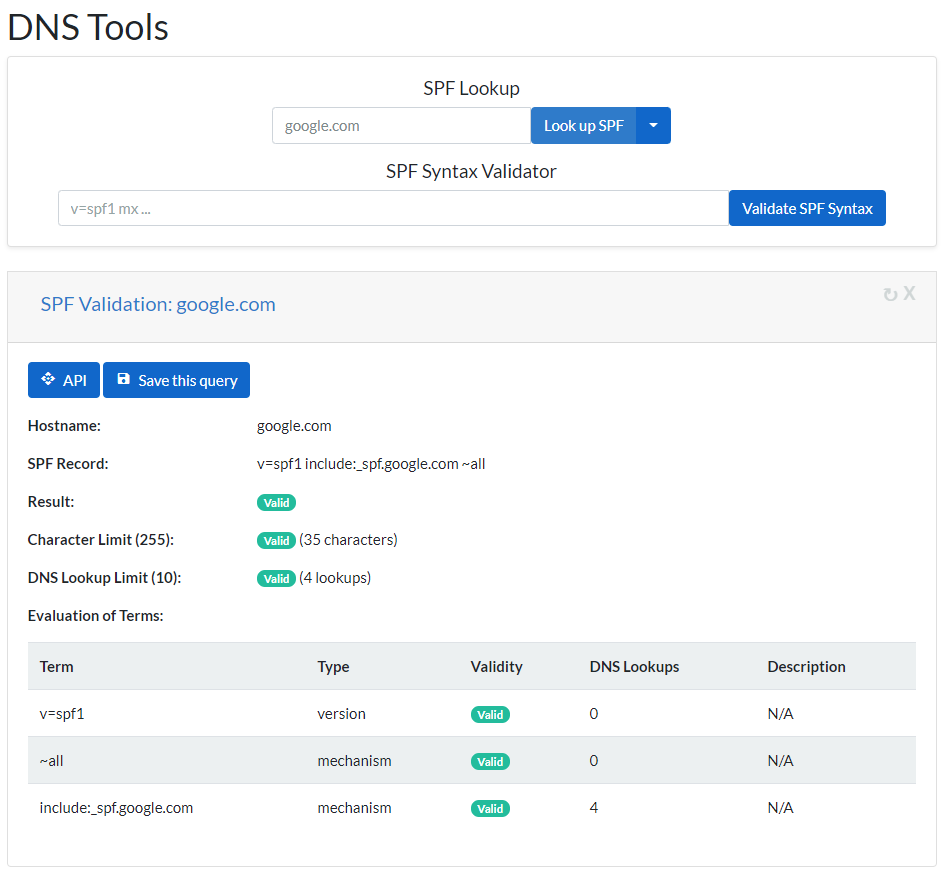Focus the SPF Lookup domain input field

point(401,126)
